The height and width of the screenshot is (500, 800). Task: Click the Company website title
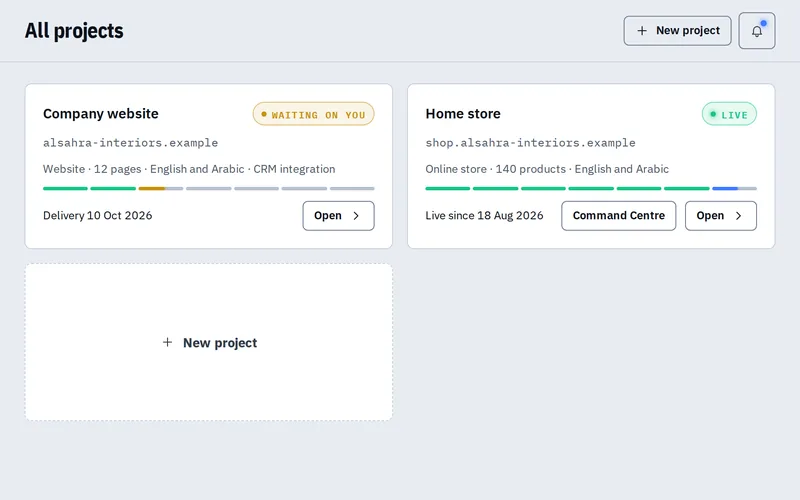point(101,113)
